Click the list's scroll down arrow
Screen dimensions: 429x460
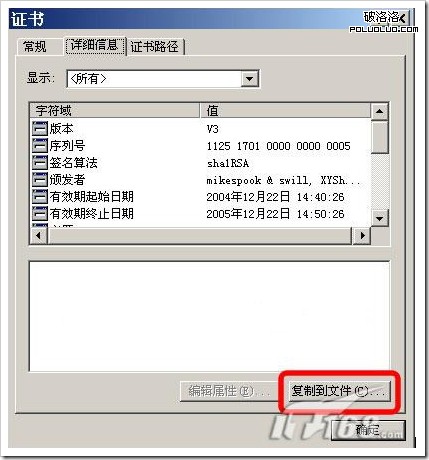(x=379, y=218)
